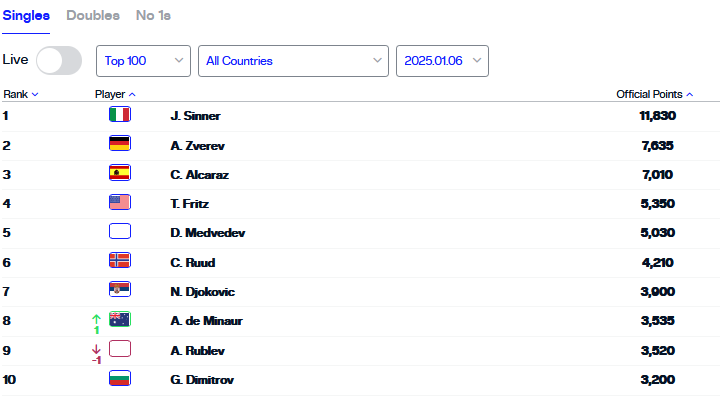Open J. Sinner's player profile
This screenshot has height=404, width=720.
click(x=196, y=116)
